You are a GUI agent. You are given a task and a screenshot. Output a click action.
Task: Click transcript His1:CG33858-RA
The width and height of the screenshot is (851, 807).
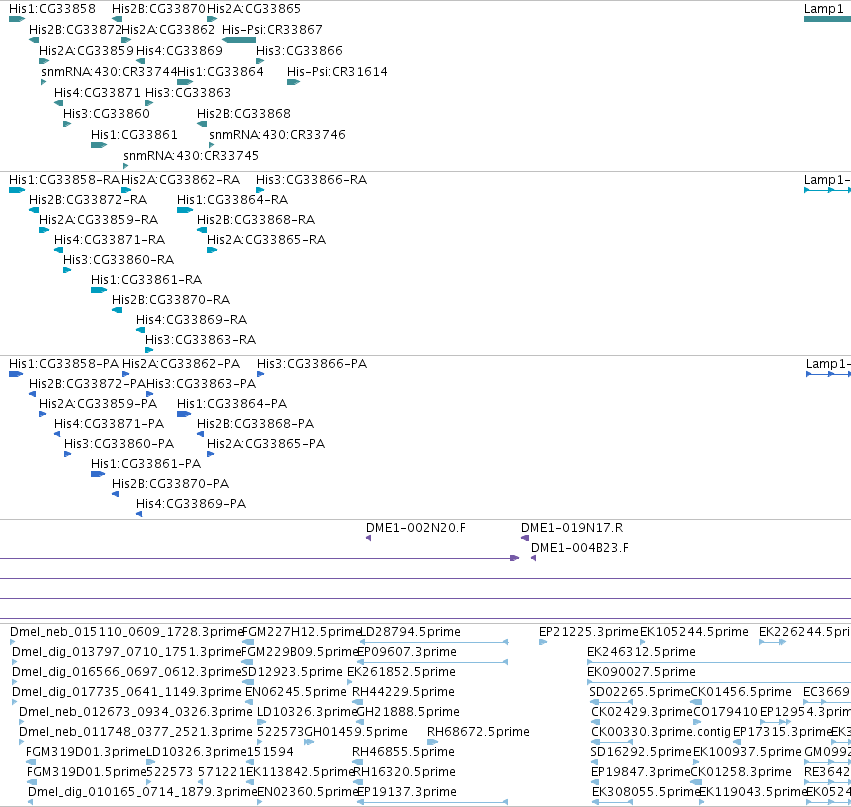tap(64, 180)
